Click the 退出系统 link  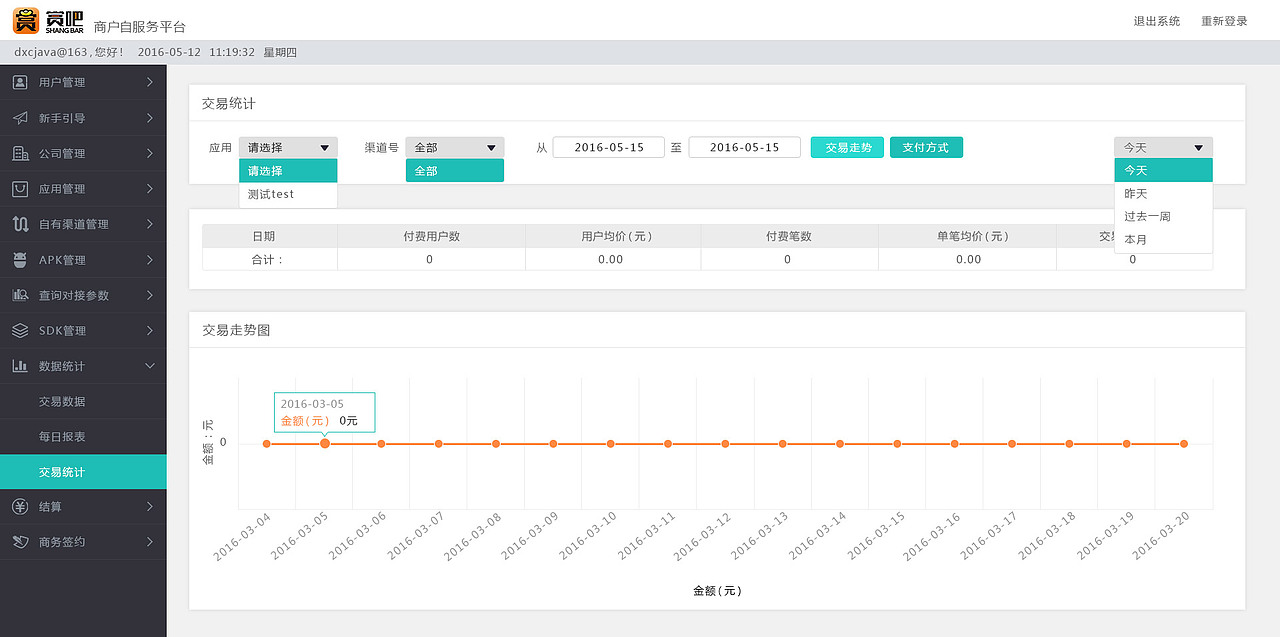pos(1156,21)
